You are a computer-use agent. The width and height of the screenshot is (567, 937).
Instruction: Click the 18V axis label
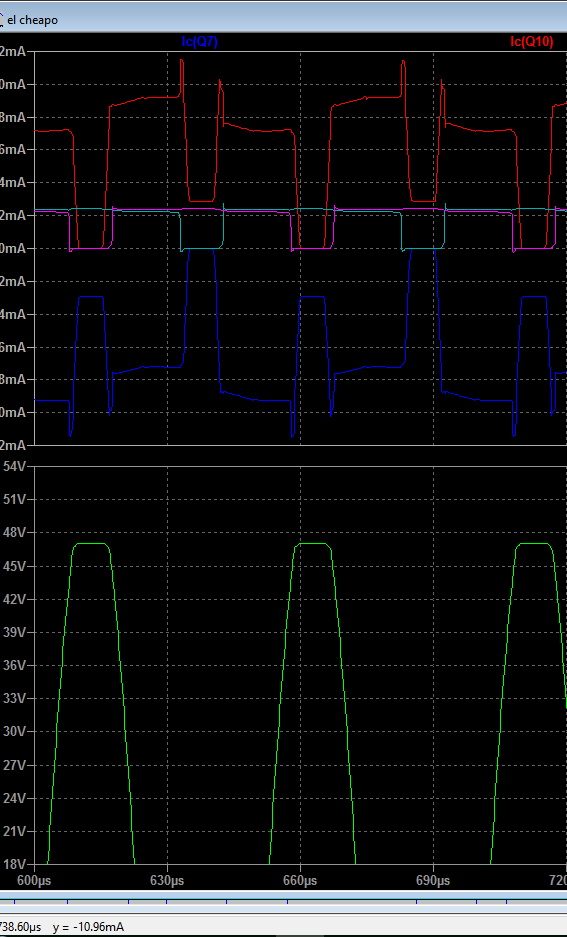14,864
